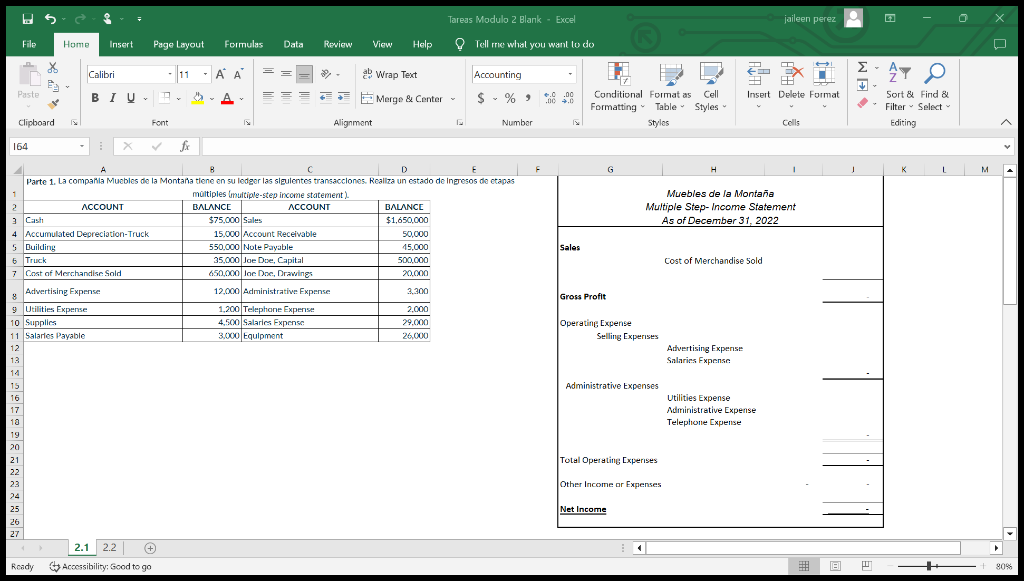Click the Format Painter brush icon
The height and width of the screenshot is (581, 1024).
54,103
